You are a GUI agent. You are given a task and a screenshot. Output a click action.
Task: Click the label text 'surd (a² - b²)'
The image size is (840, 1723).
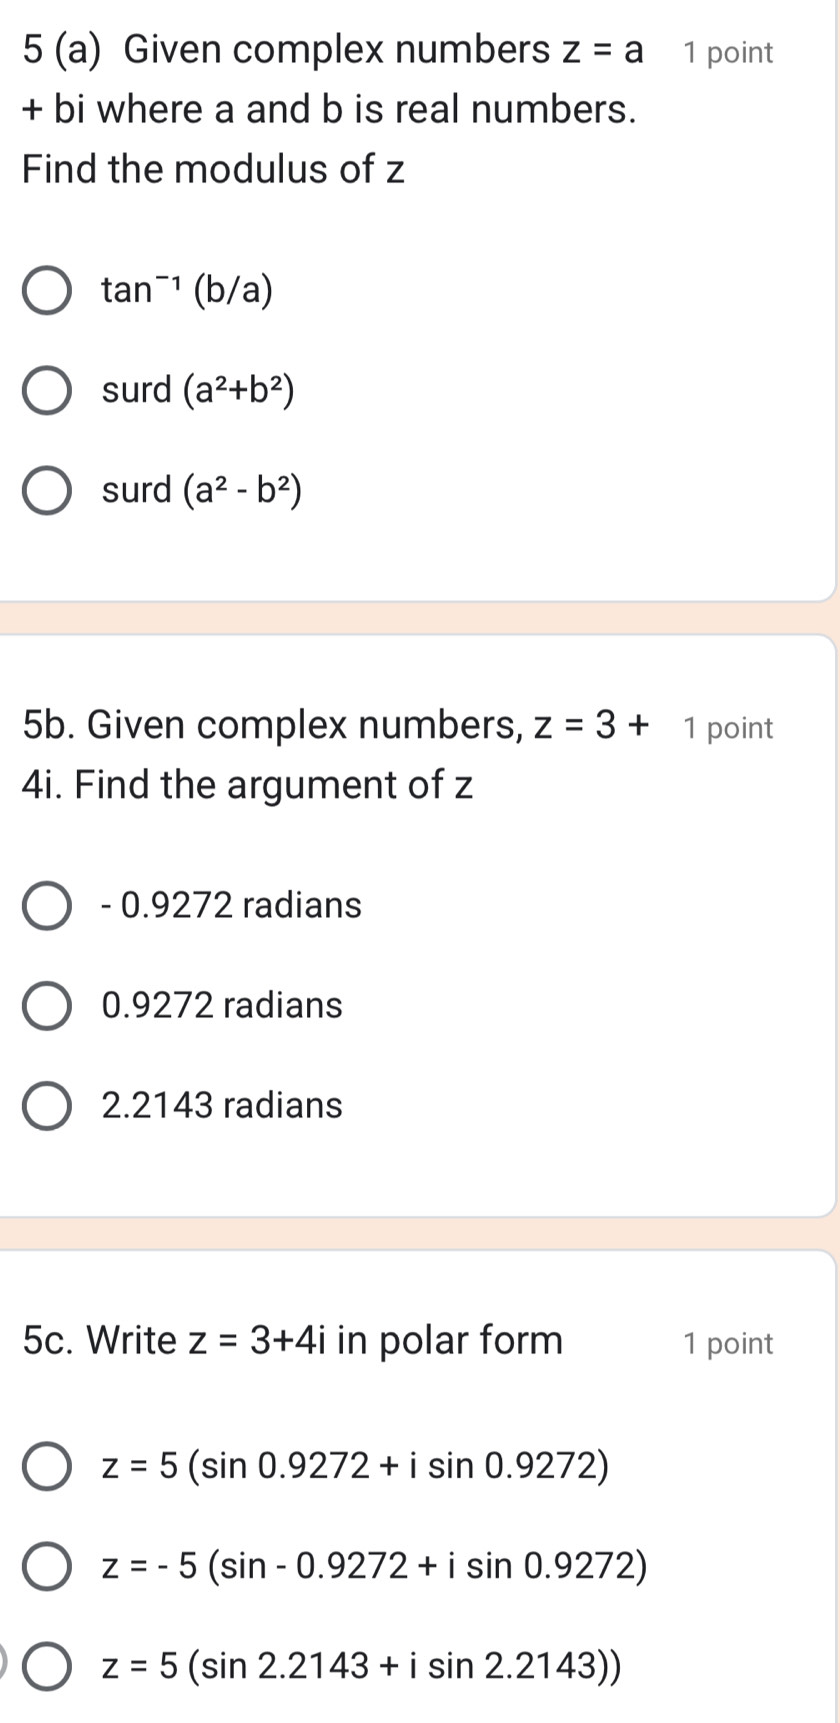coord(202,490)
